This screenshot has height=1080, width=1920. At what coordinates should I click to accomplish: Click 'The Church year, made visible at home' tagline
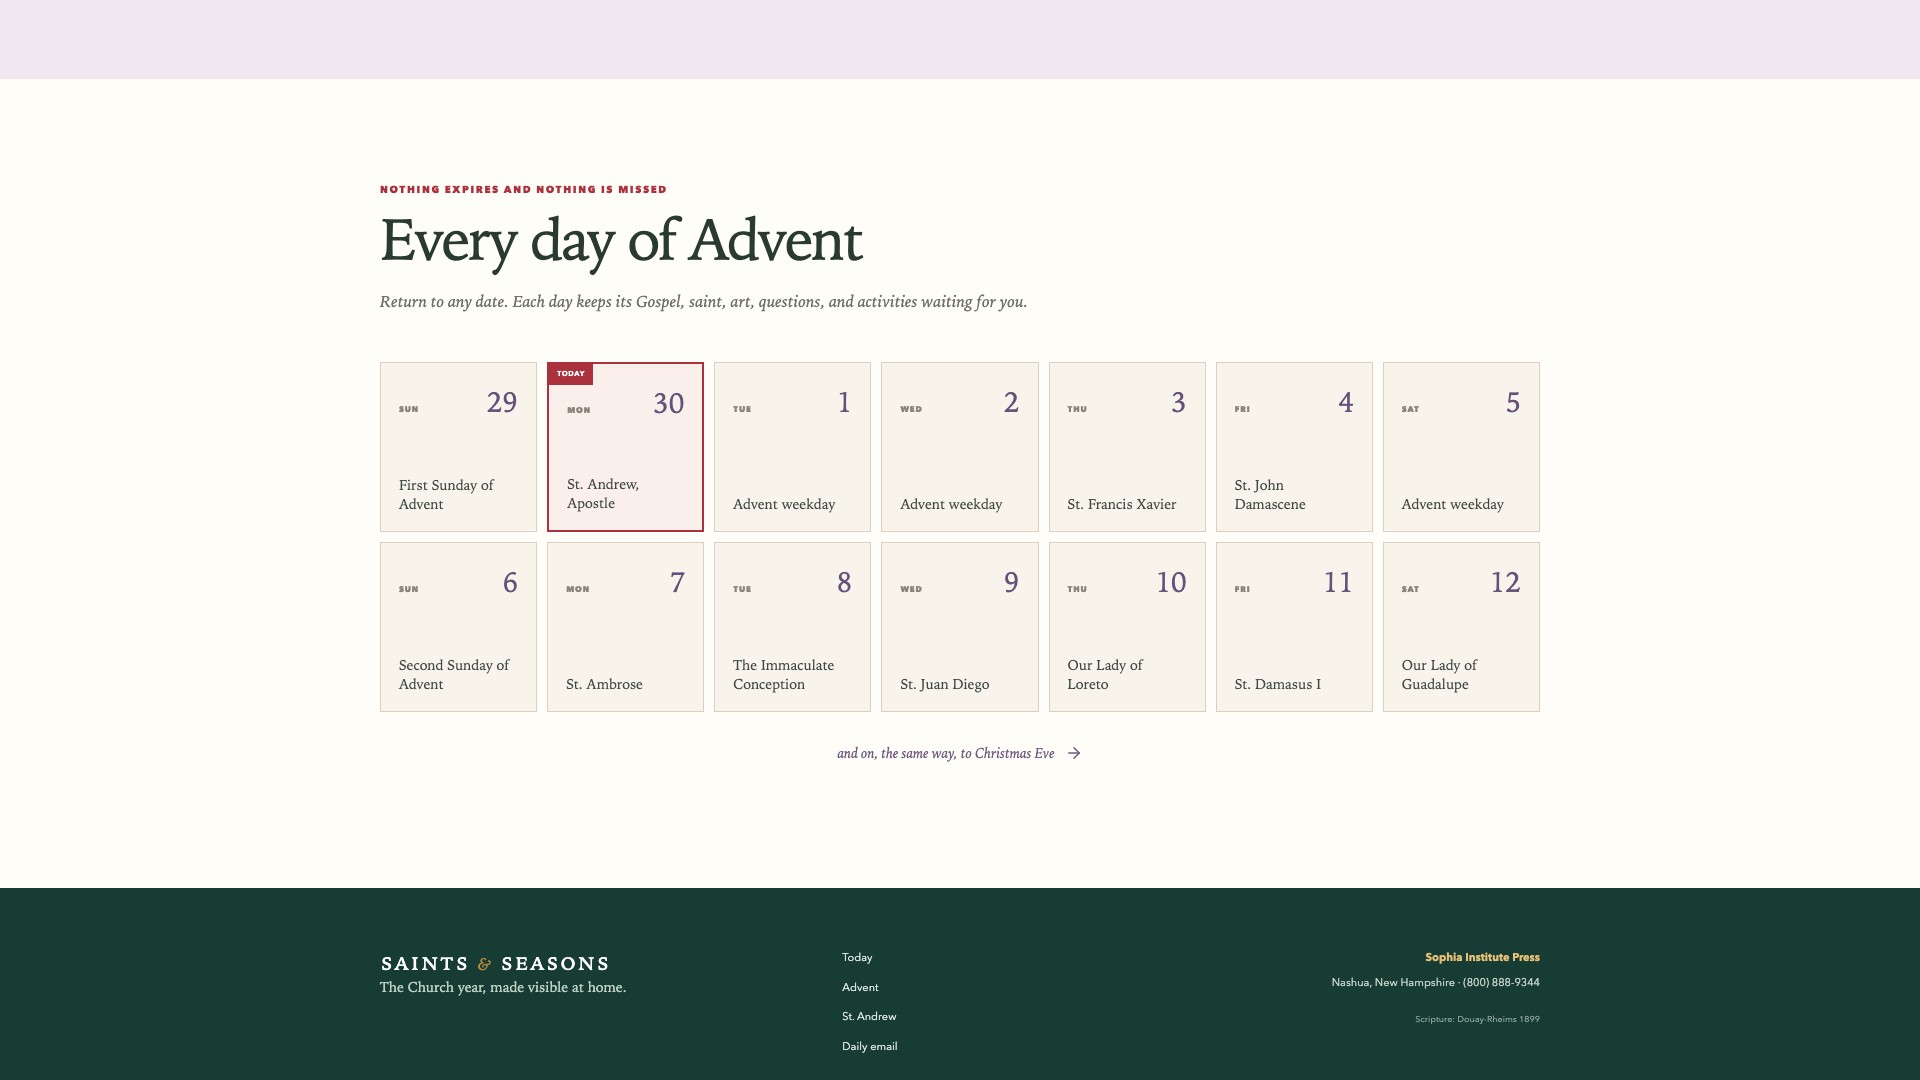coord(503,987)
